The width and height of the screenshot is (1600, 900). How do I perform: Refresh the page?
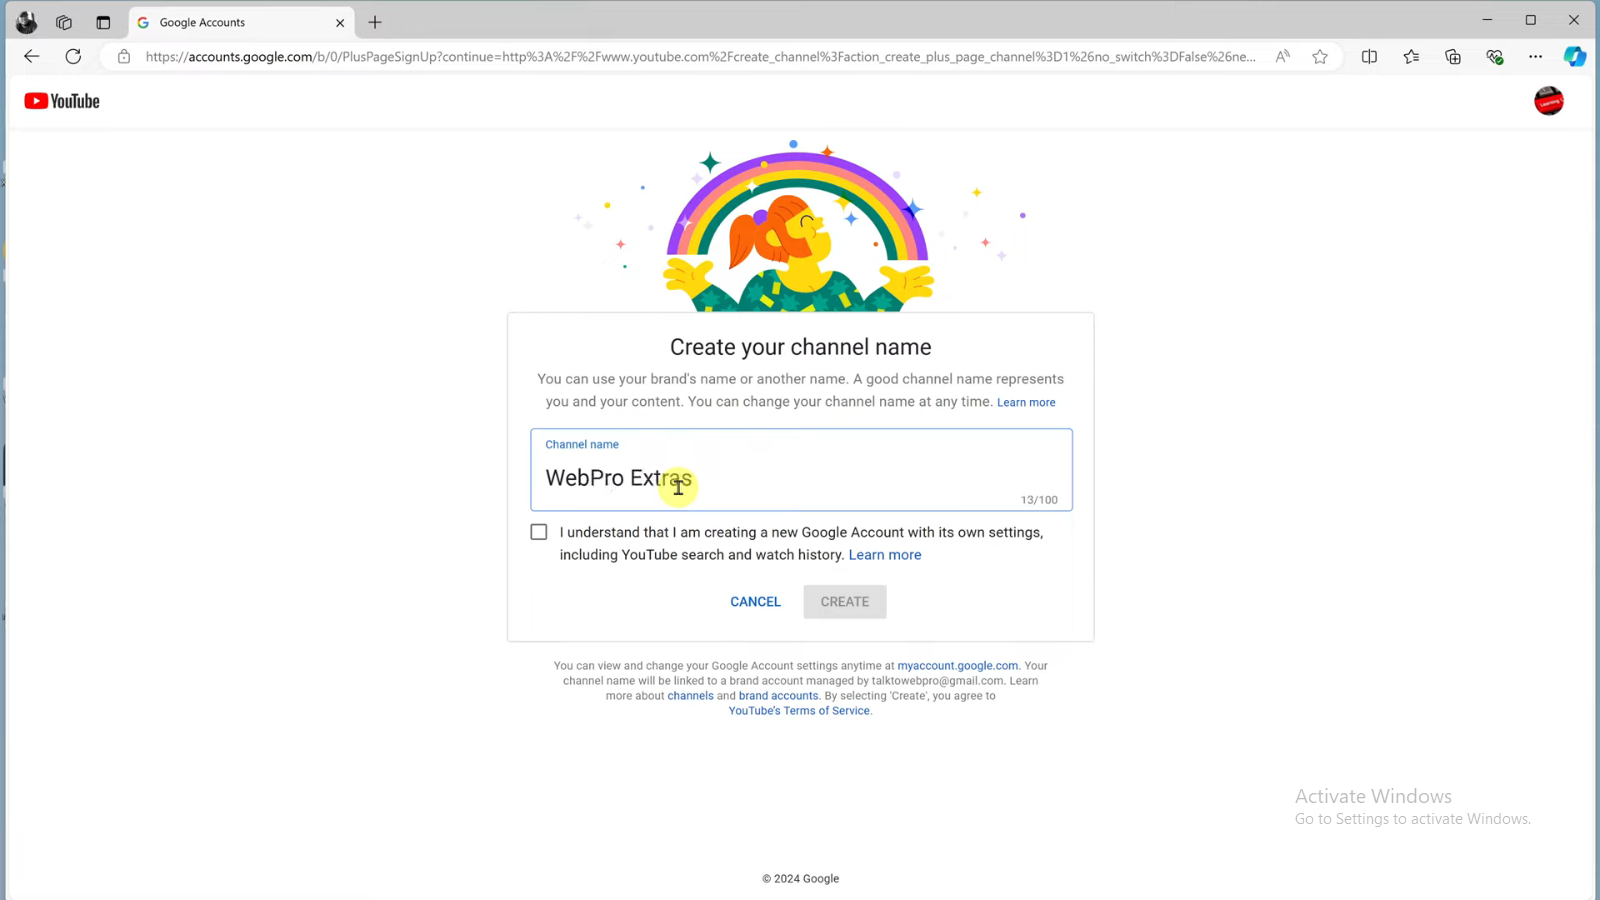[73, 57]
